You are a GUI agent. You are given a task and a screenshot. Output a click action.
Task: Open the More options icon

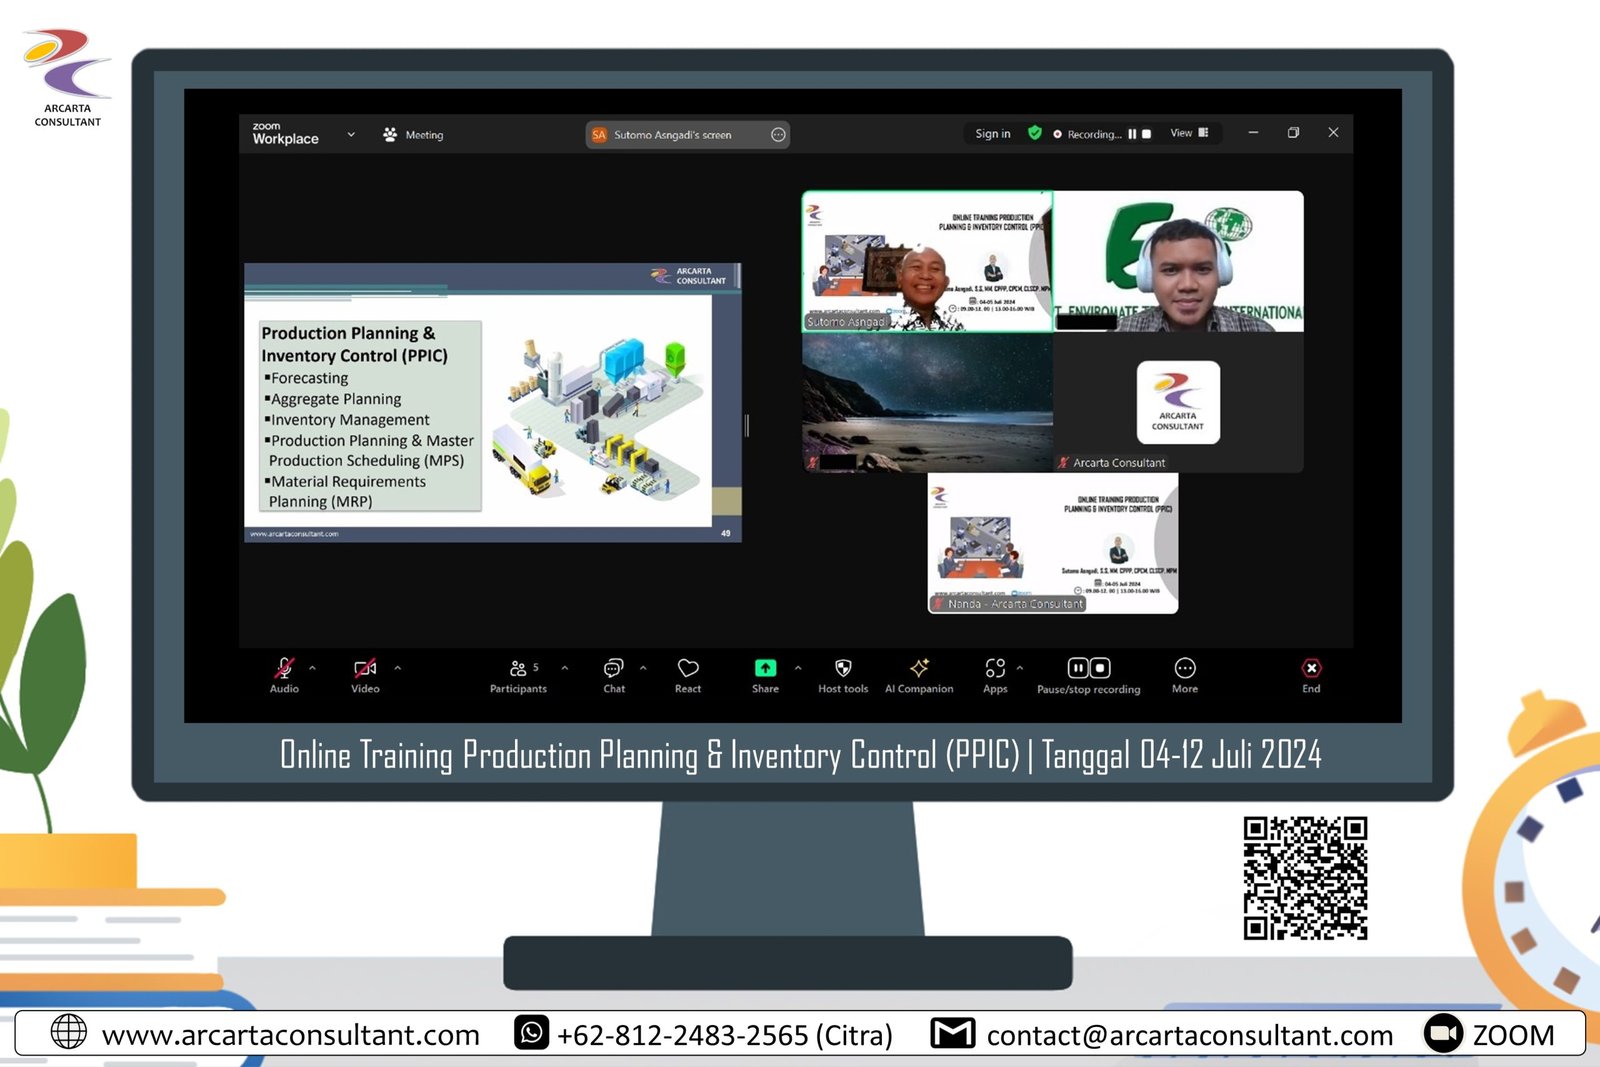1185,669
